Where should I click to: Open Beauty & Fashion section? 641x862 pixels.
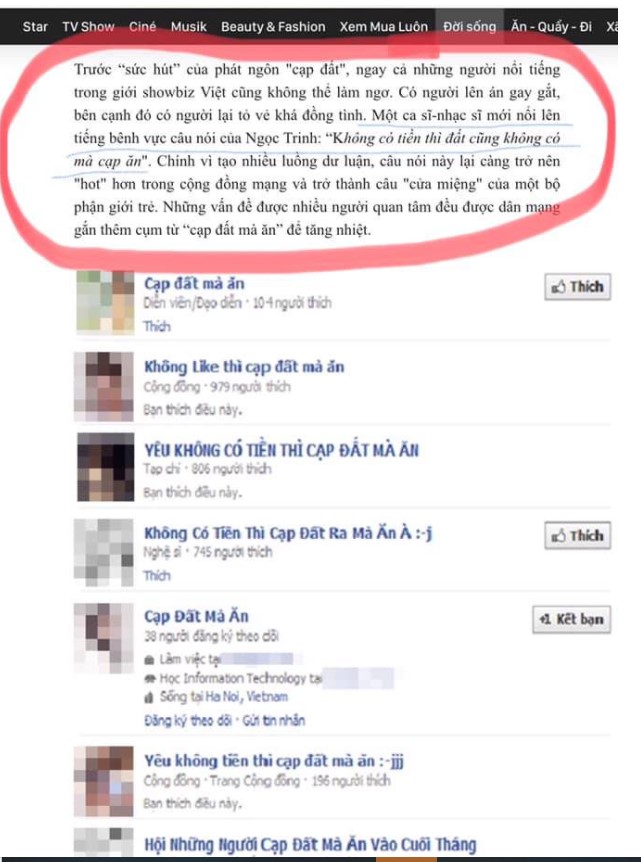coord(273,26)
